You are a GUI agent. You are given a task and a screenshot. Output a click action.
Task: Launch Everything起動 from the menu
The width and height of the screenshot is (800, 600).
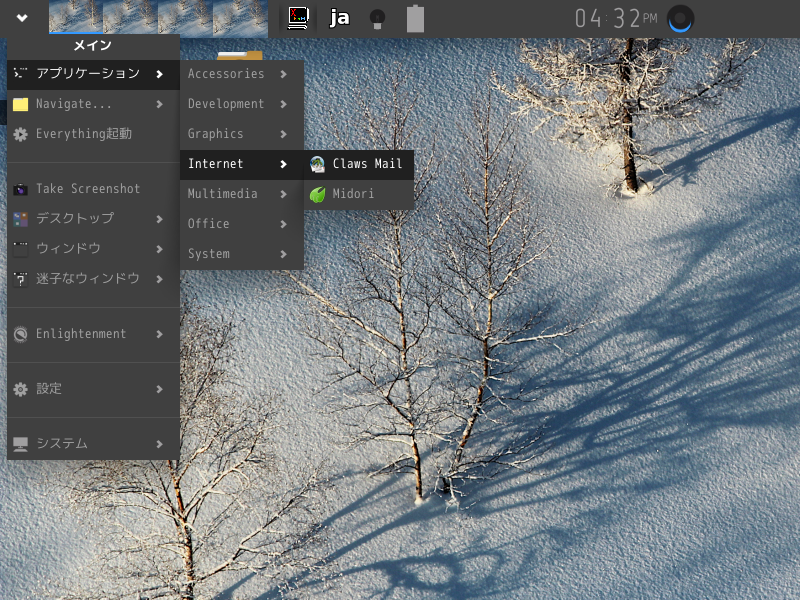tap(93, 134)
